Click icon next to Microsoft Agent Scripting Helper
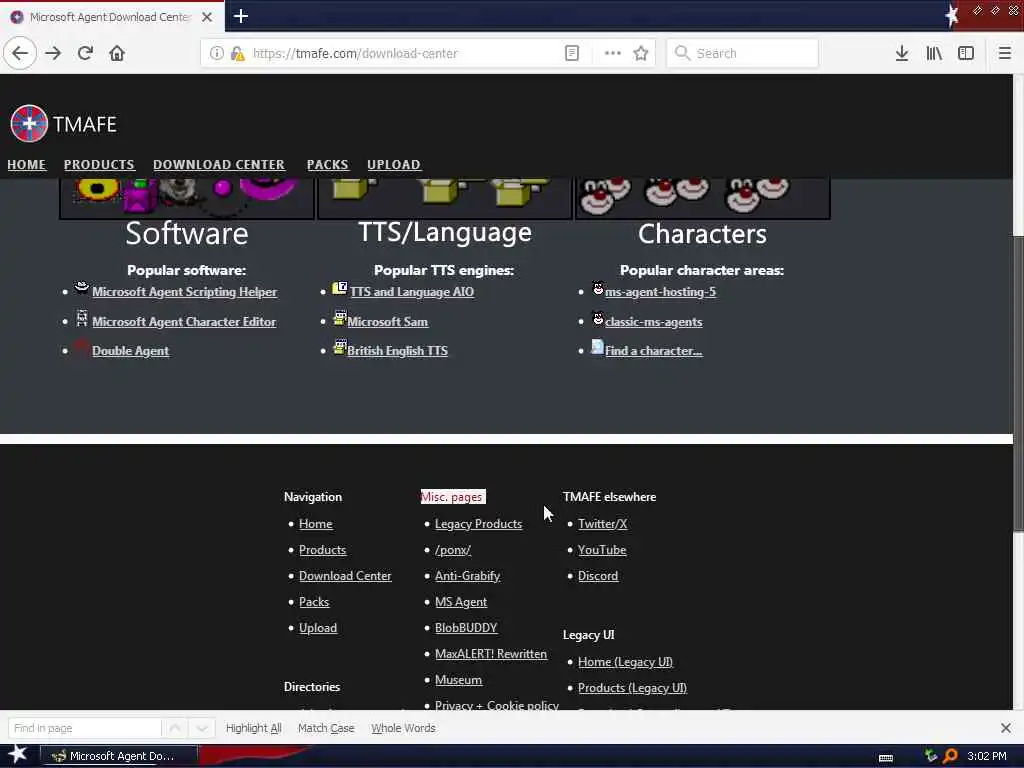This screenshot has width=1024, height=768. click(x=81, y=287)
